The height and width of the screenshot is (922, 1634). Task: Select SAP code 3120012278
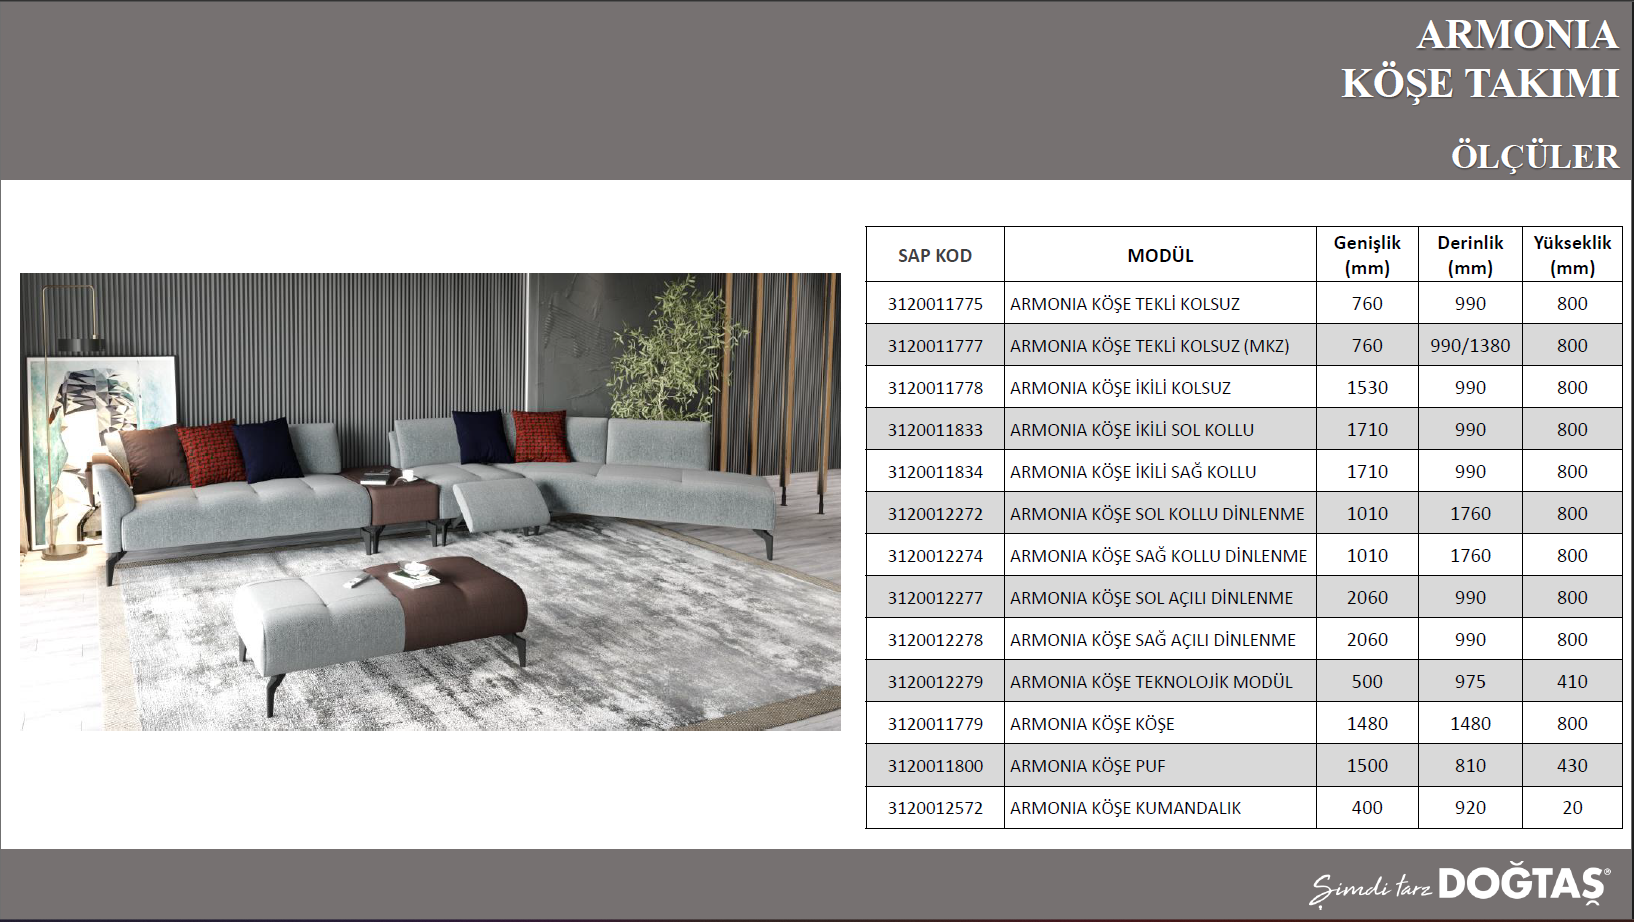point(935,640)
